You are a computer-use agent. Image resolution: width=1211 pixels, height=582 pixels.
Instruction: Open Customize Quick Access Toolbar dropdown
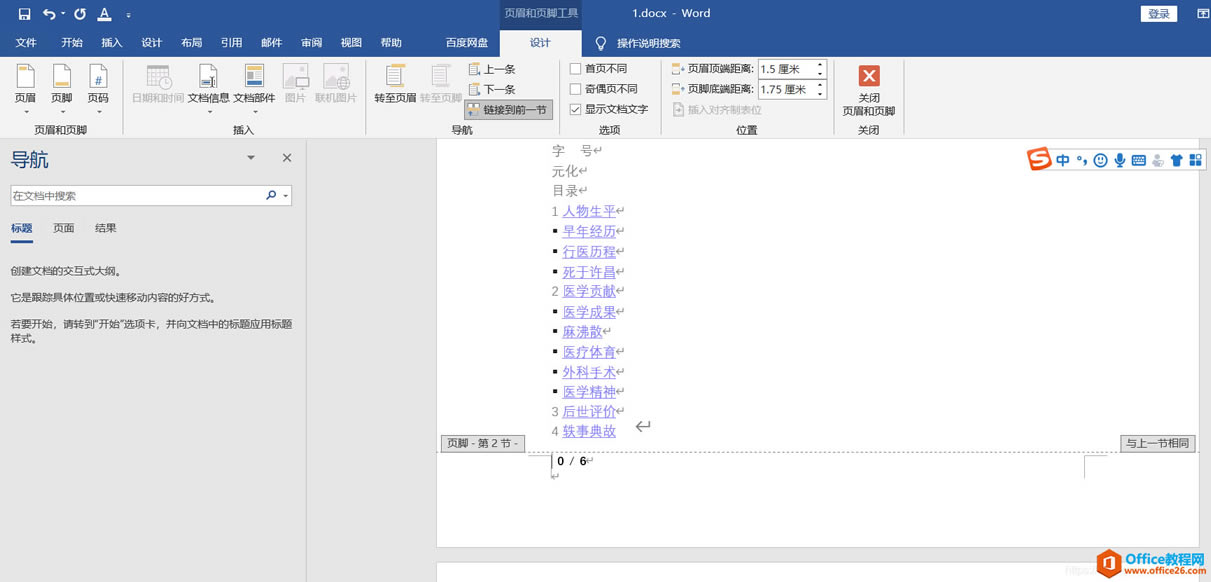[x=129, y=15]
